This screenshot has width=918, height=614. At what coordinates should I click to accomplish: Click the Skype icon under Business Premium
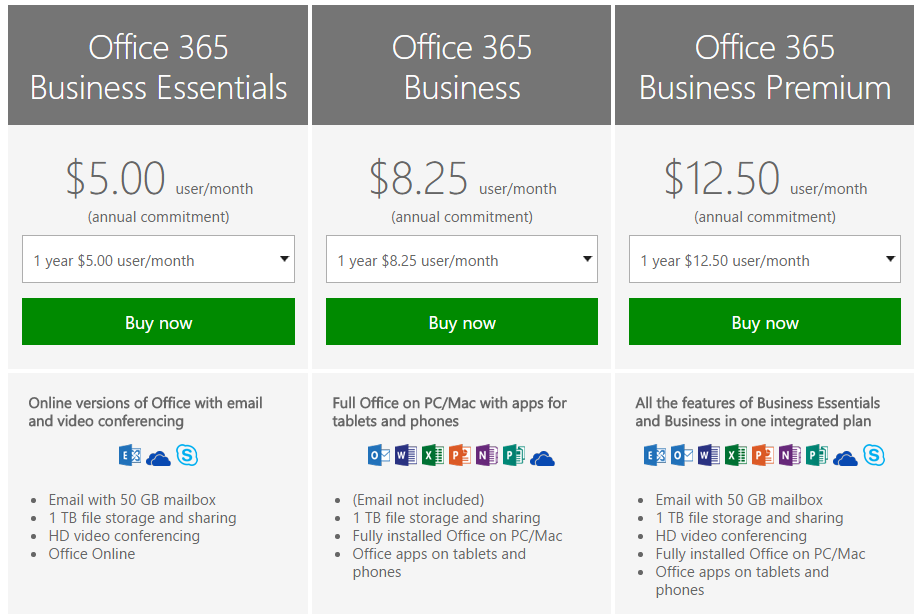point(874,455)
